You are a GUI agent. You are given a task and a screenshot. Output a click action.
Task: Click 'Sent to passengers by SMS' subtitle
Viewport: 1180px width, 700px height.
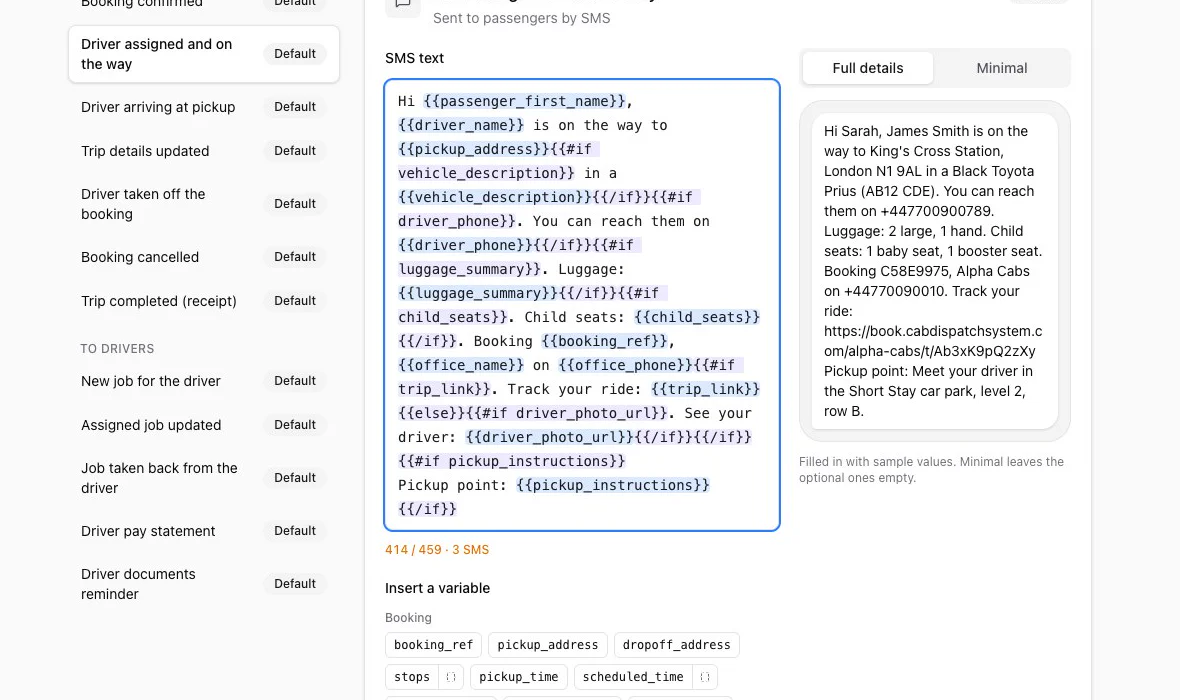pyautogui.click(x=522, y=18)
